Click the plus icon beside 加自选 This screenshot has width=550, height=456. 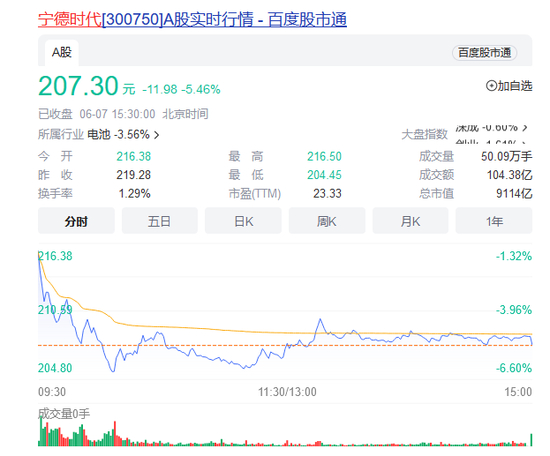point(491,86)
